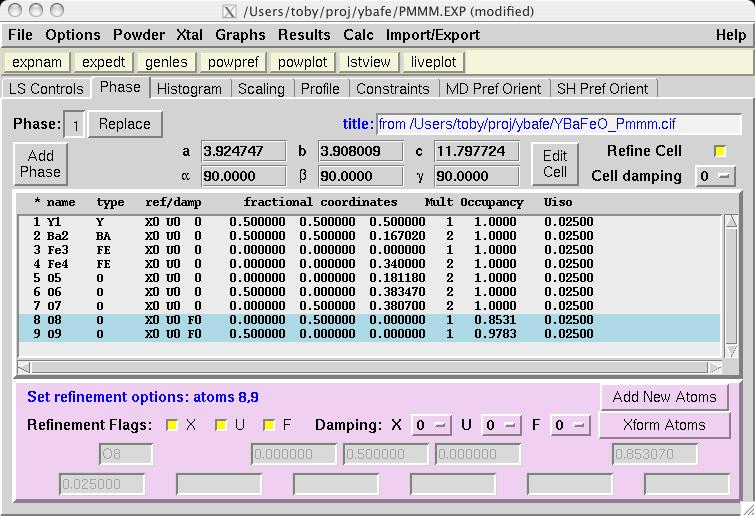This screenshot has width=755, height=516.
Task: Open the X damping dropdown
Action: click(x=431, y=425)
